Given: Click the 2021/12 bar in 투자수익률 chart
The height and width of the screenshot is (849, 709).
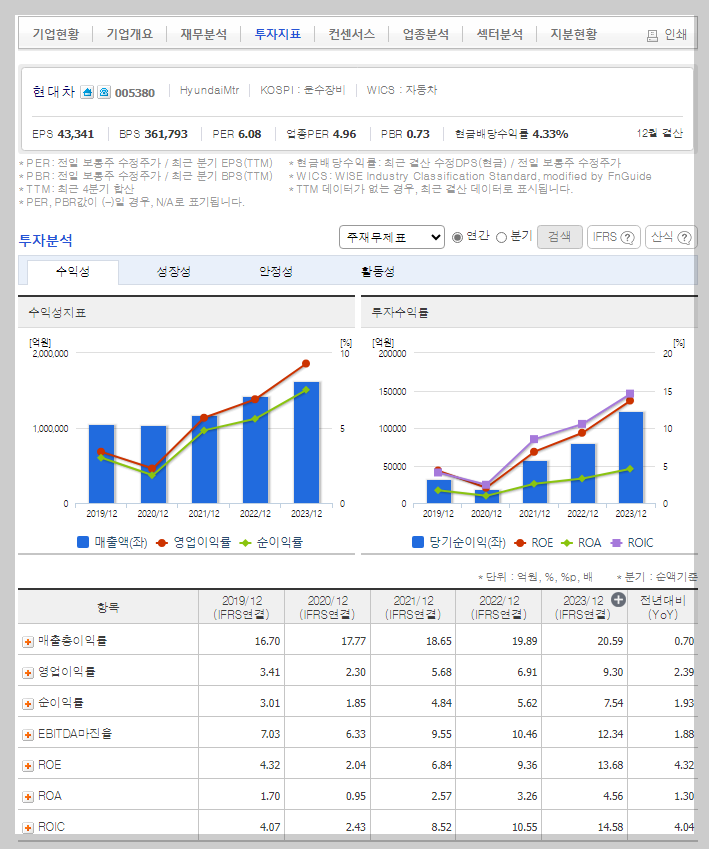Looking at the screenshot, I should pos(535,482).
